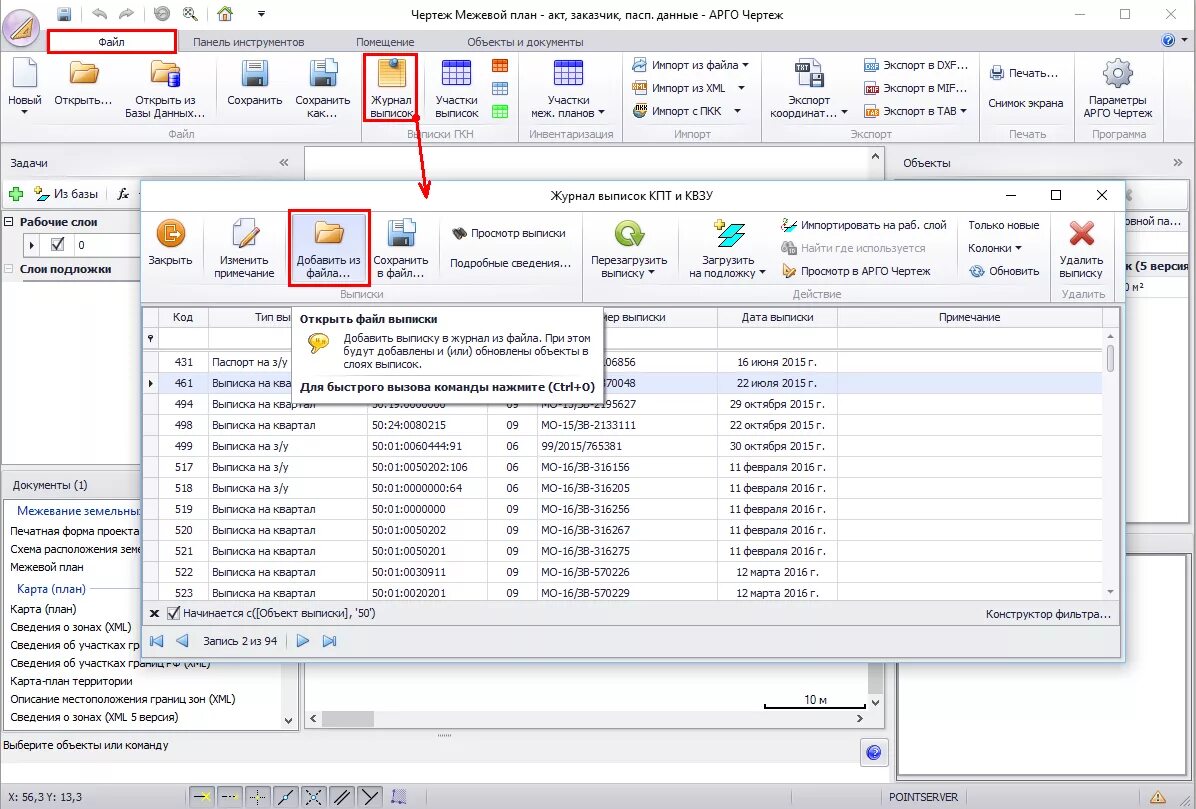Click home icon in quick access toolbar
Image resolution: width=1196 pixels, height=809 pixels.
pyautogui.click(x=224, y=14)
